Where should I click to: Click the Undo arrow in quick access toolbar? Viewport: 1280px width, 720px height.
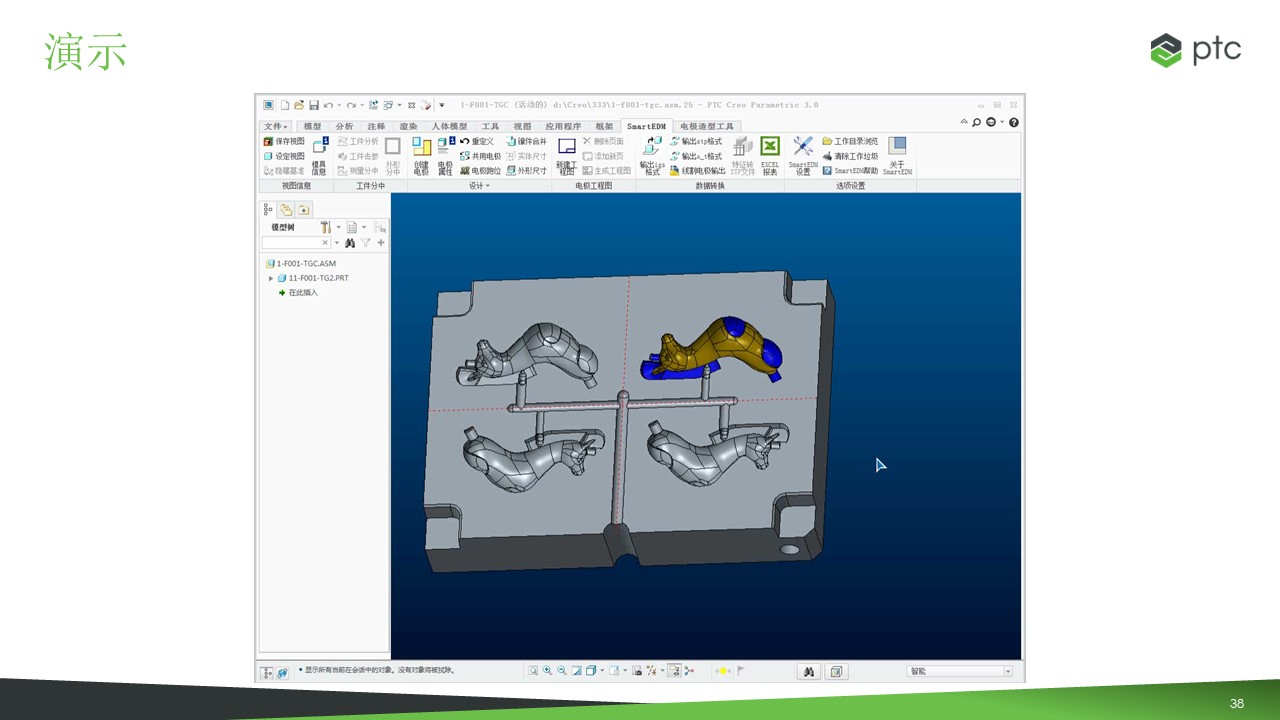328,105
